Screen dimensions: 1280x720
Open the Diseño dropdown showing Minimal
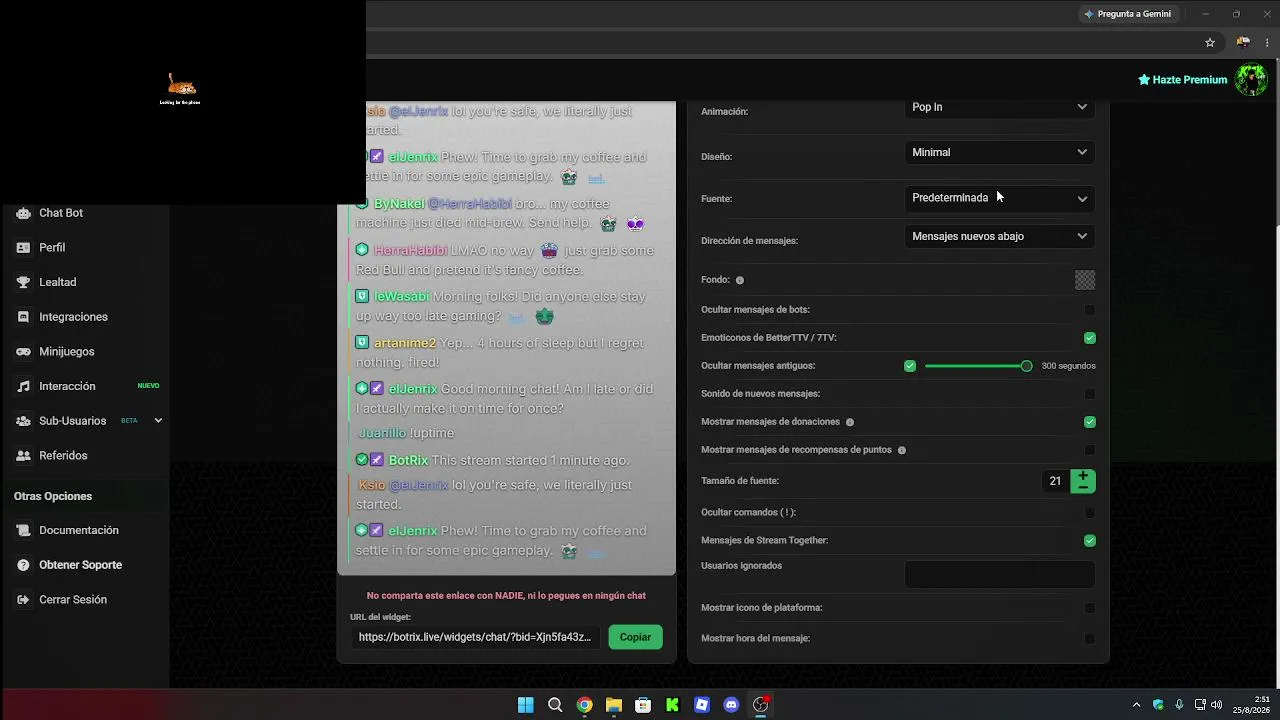(x=999, y=152)
